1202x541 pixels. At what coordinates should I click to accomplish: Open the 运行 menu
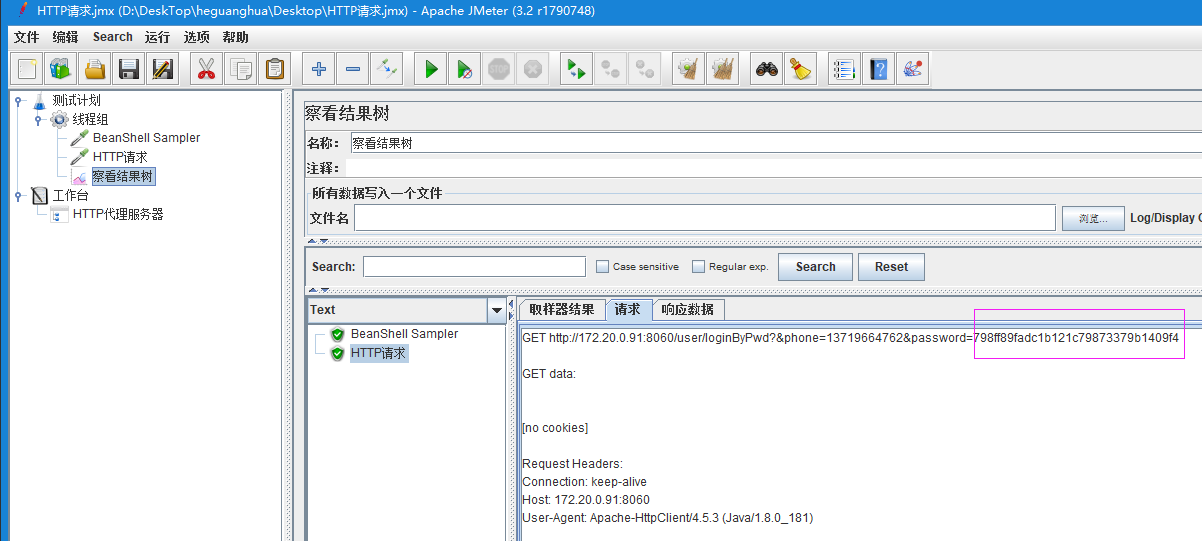(x=157, y=37)
